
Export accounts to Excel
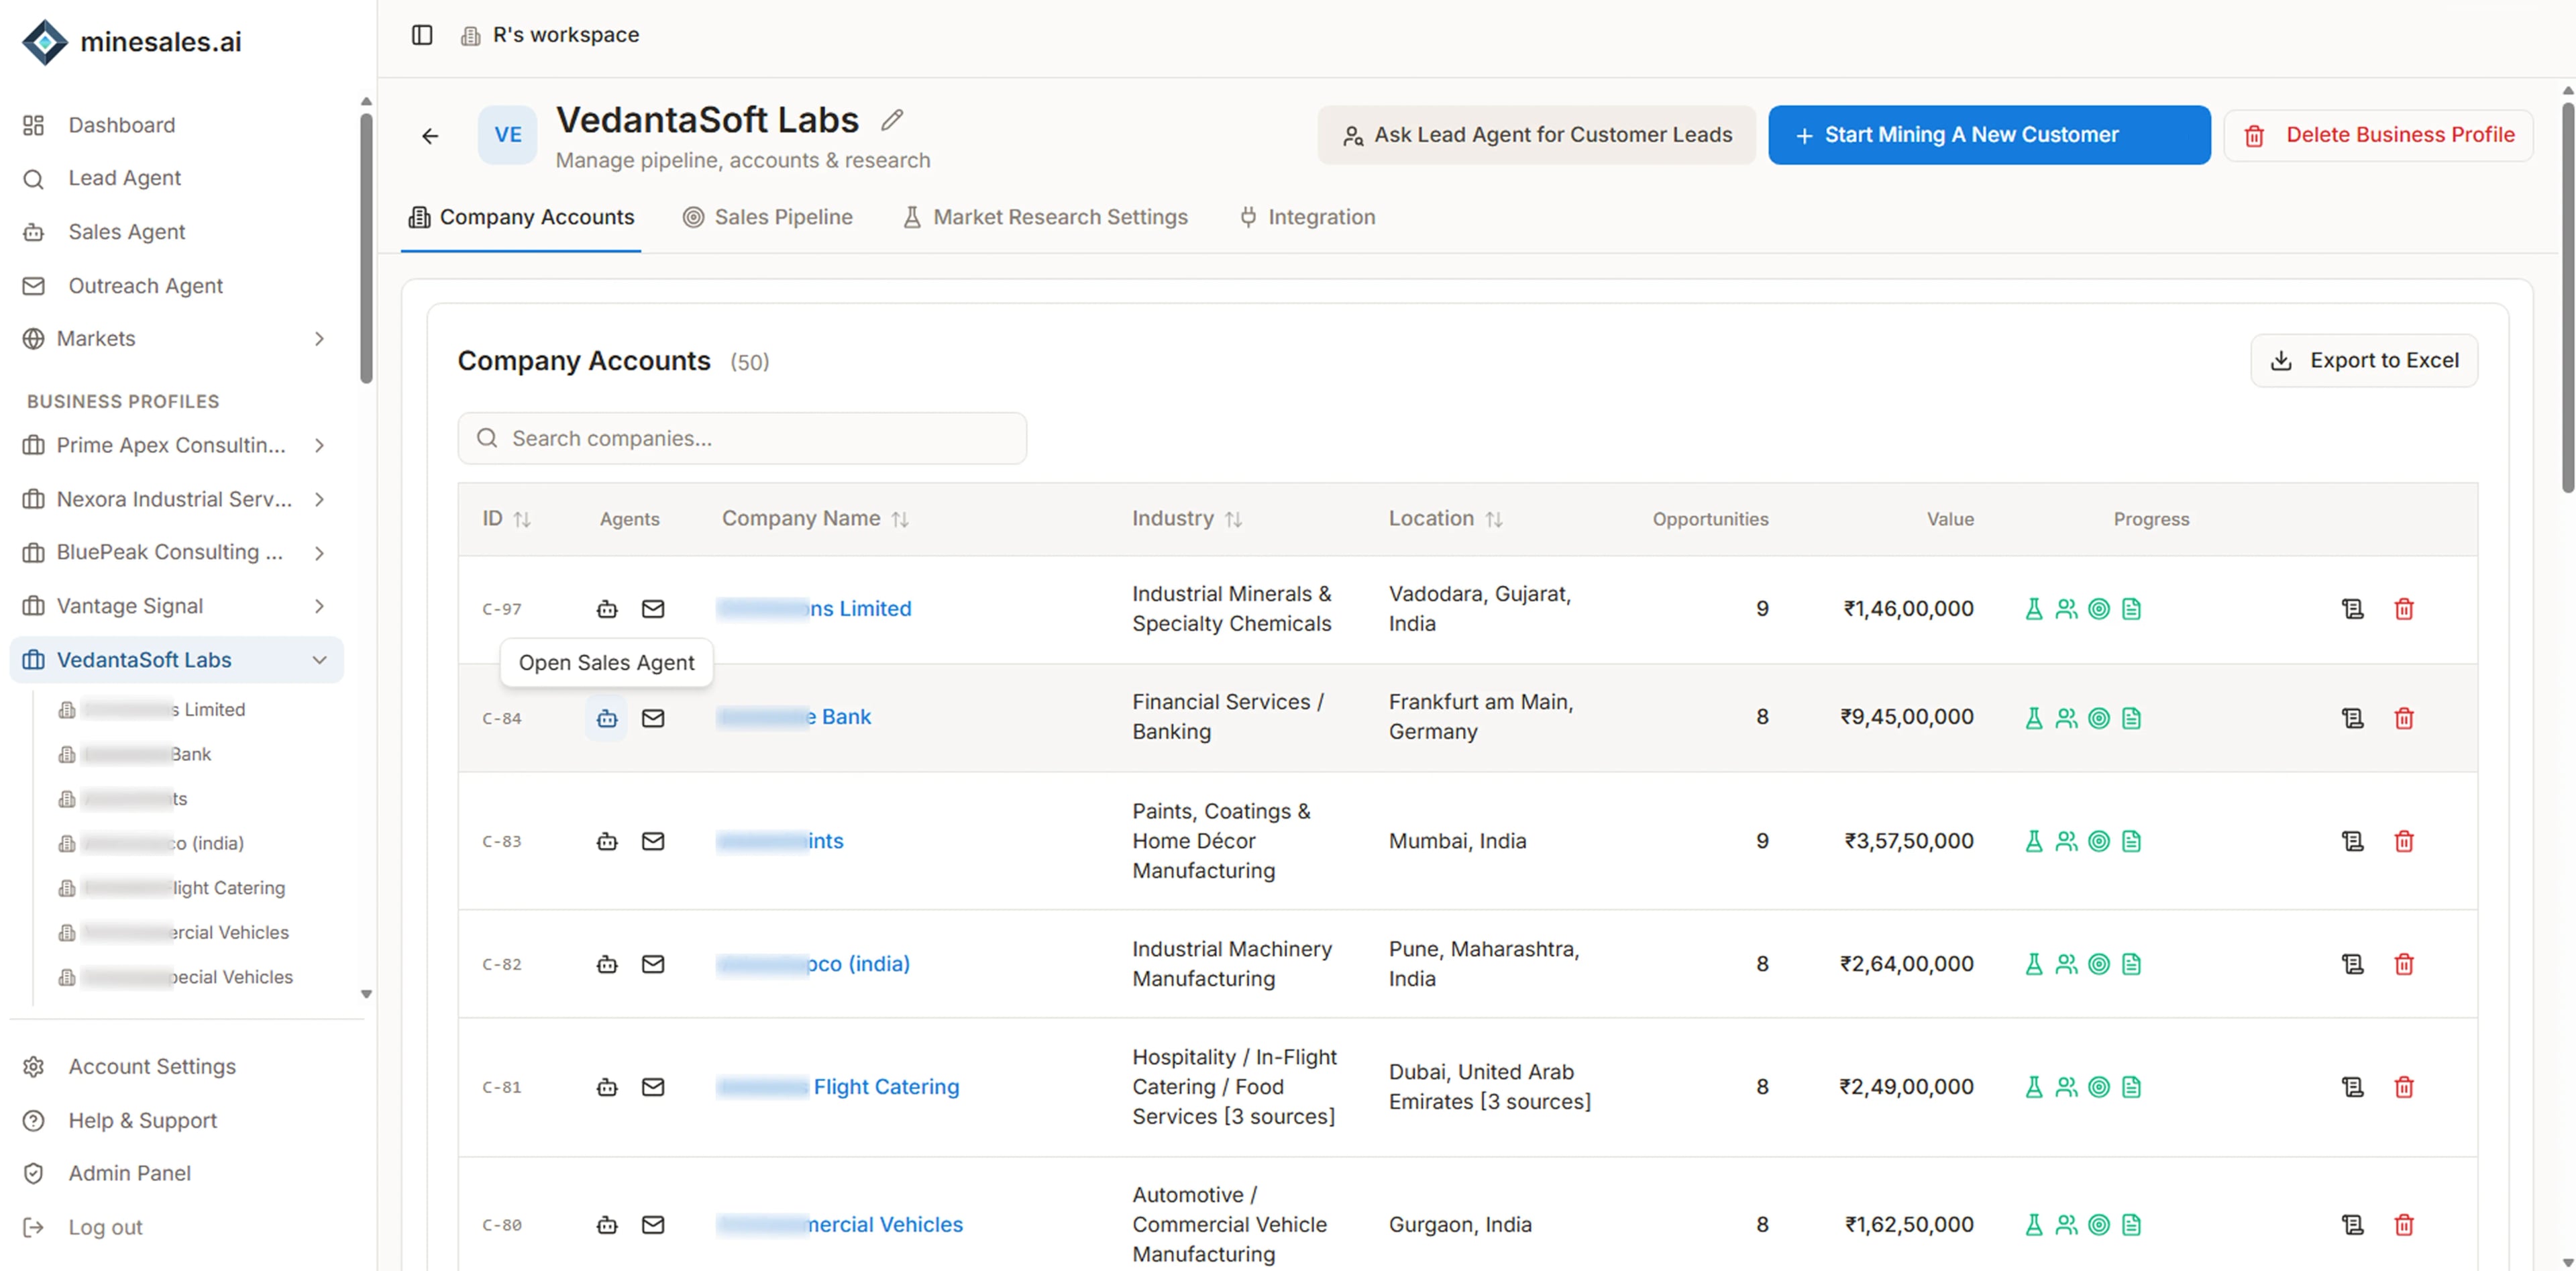tap(2364, 360)
